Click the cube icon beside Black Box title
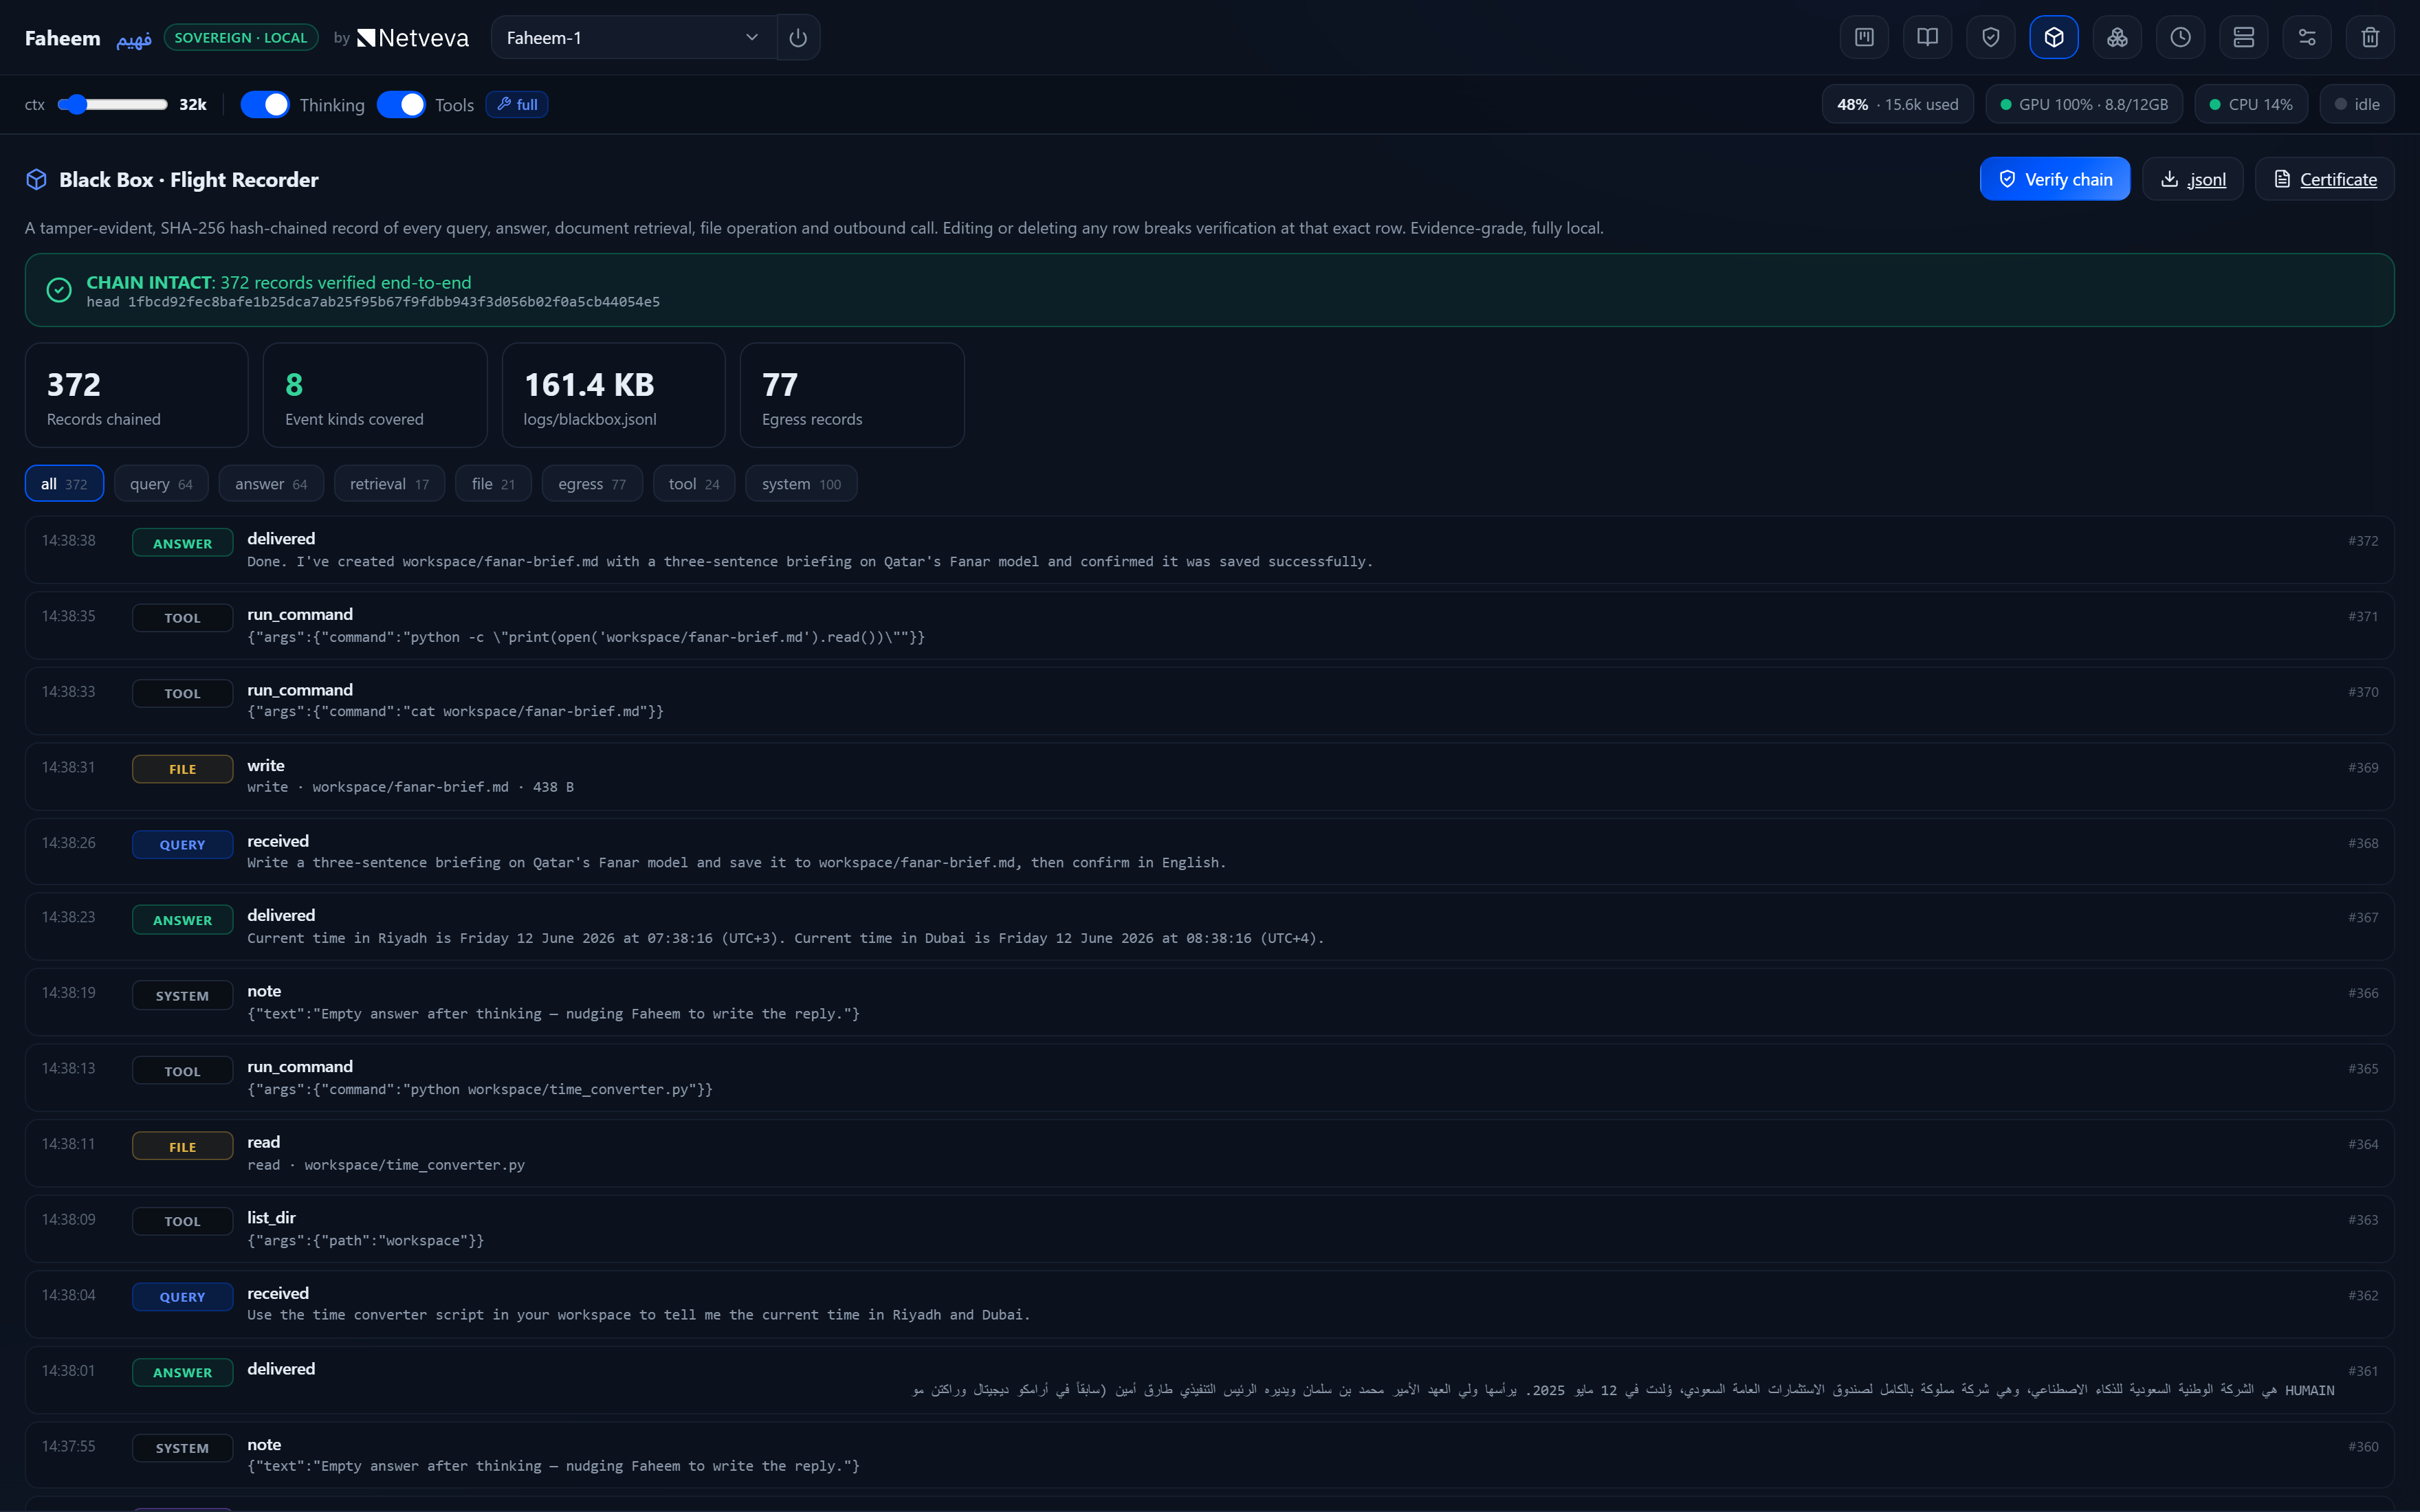Image resolution: width=2420 pixels, height=1512 pixels. tap(36, 179)
